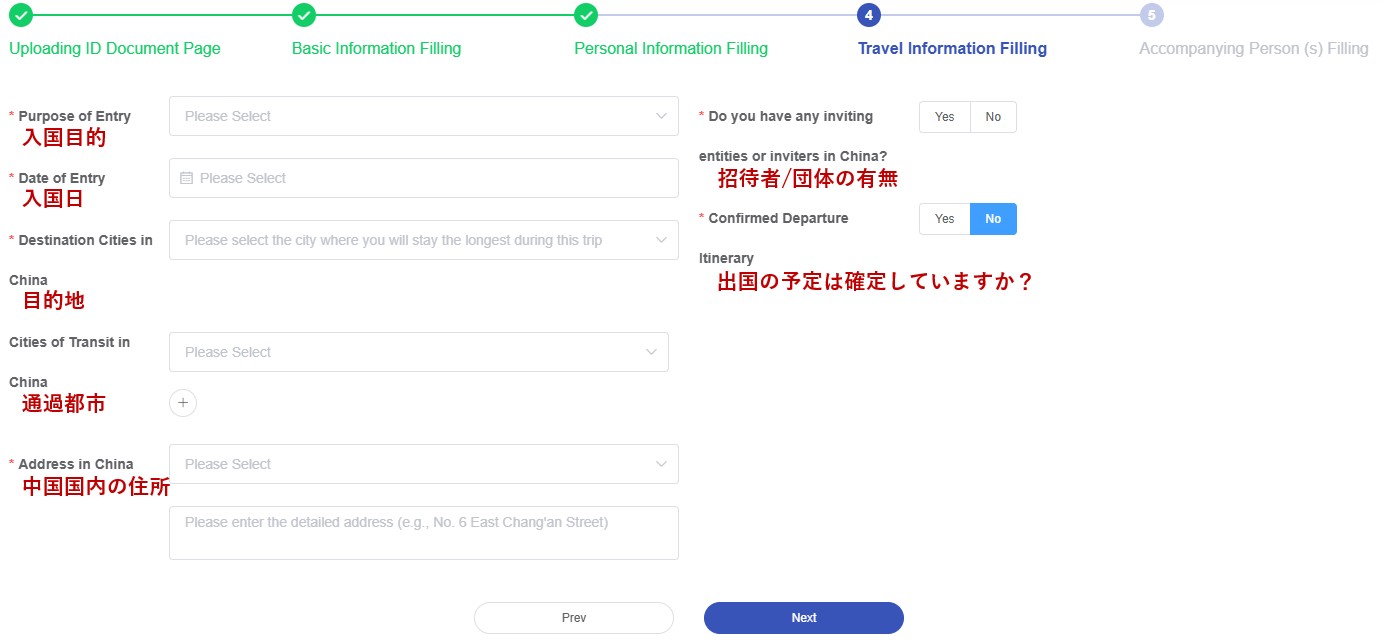The width and height of the screenshot is (1382, 642).
Task: Select No for inviting entities in China
Action: (x=993, y=117)
